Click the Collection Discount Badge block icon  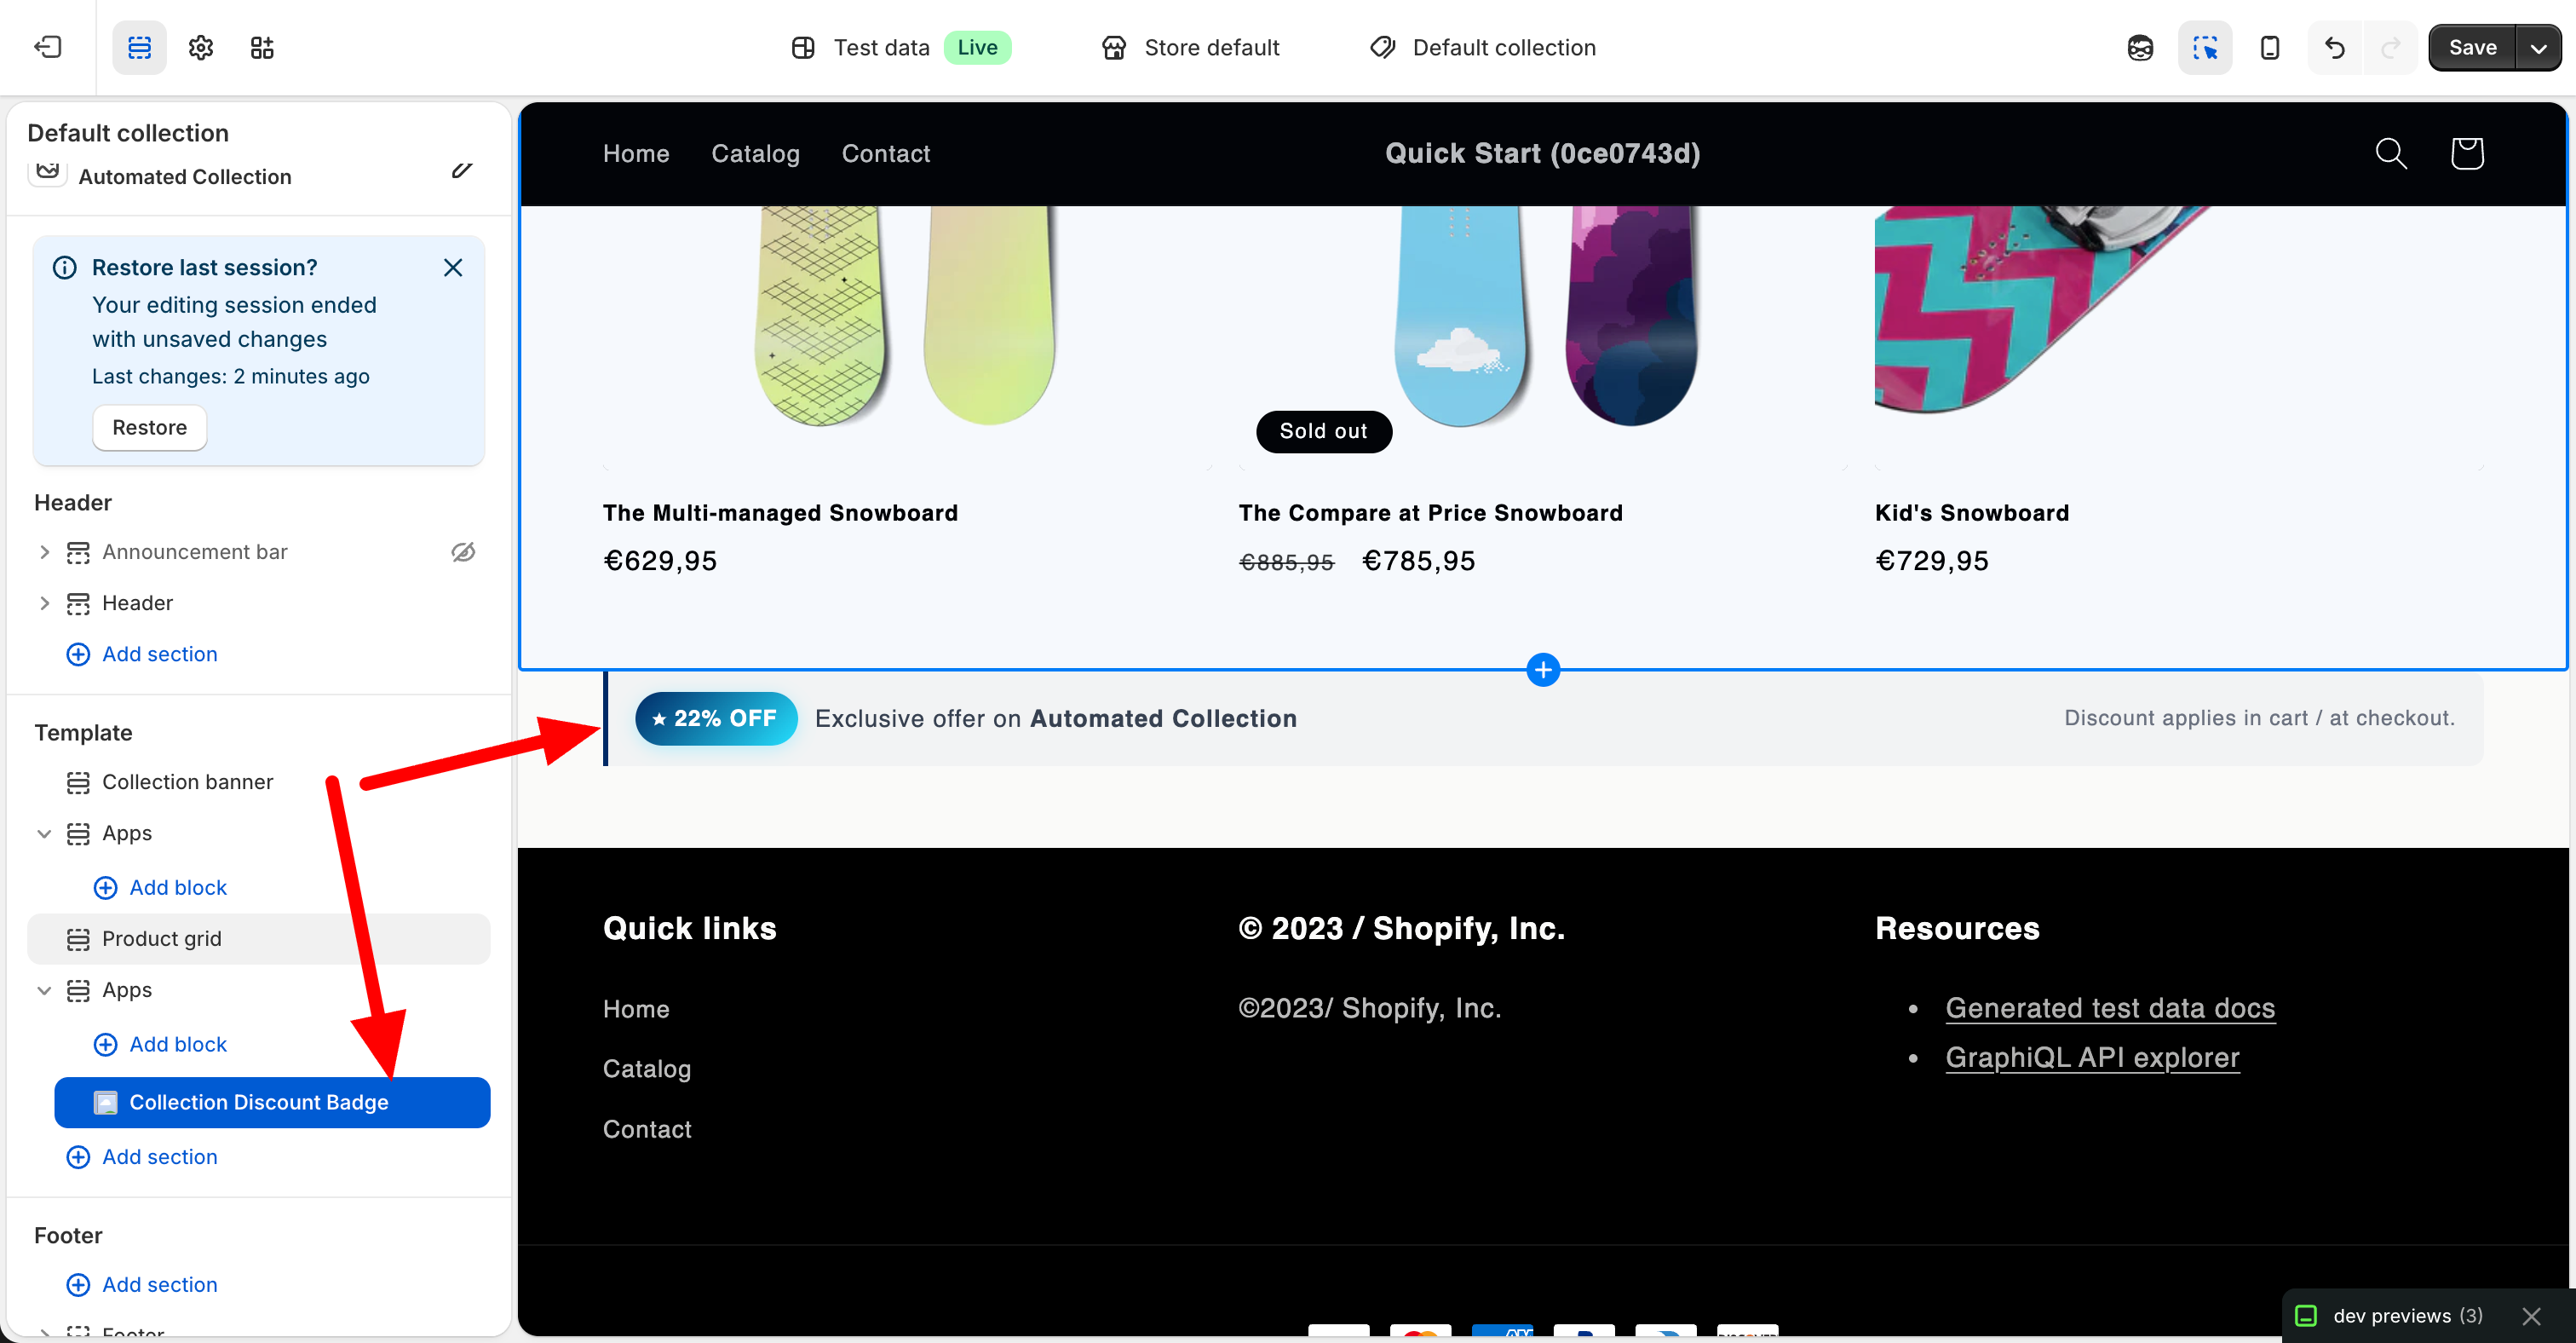click(x=105, y=1102)
